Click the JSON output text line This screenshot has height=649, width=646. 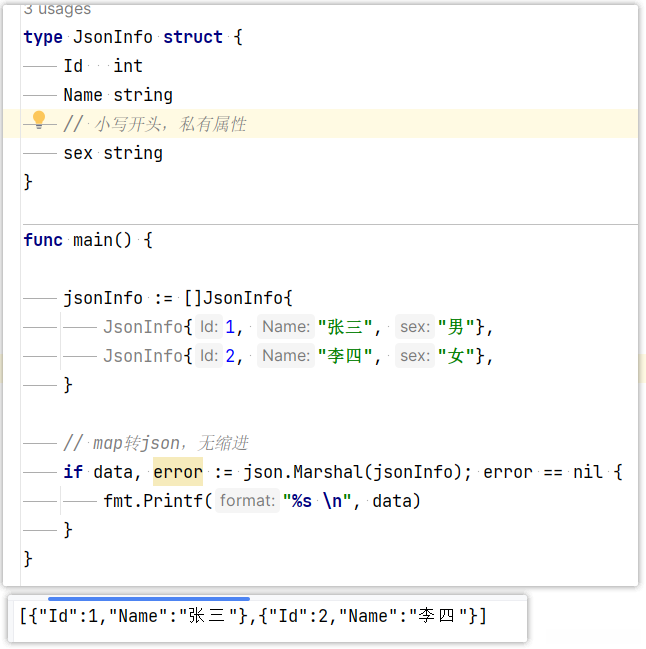tap(254, 616)
